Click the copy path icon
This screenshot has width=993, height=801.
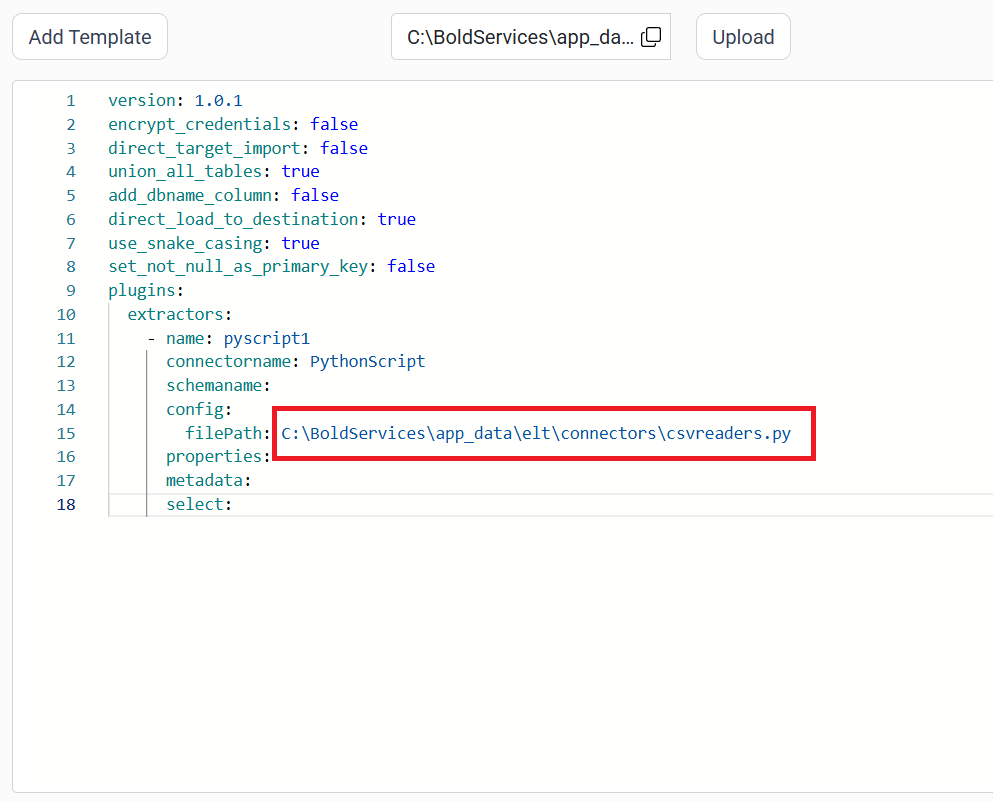point(651,35)
